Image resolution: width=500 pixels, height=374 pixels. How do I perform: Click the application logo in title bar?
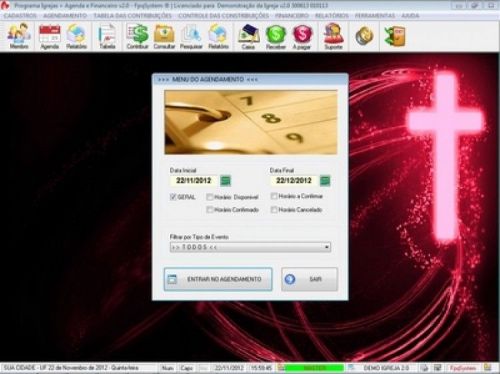[x=5, y=5]
